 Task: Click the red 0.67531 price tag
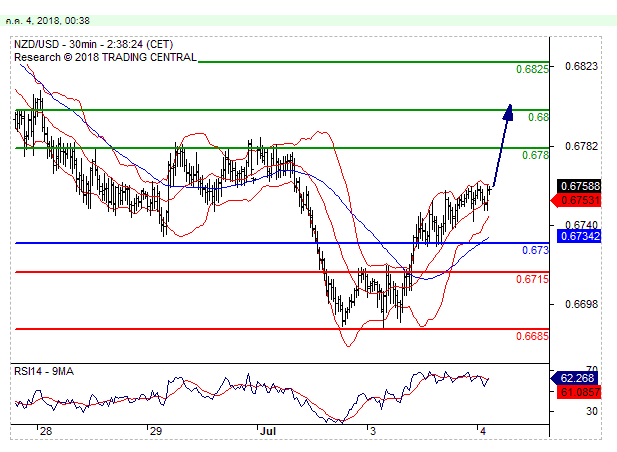(x=577, y=200)
